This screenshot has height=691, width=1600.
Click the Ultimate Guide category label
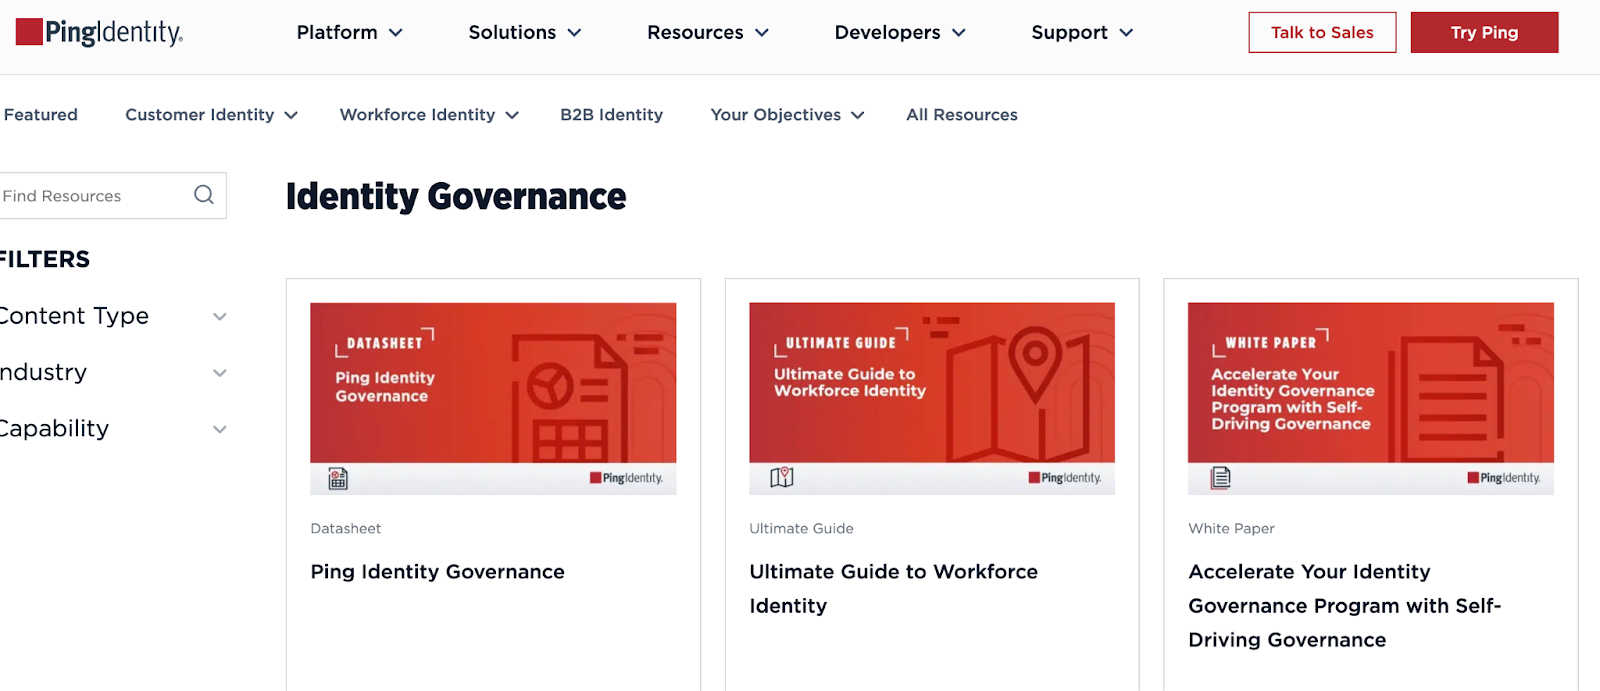point(801,529)
